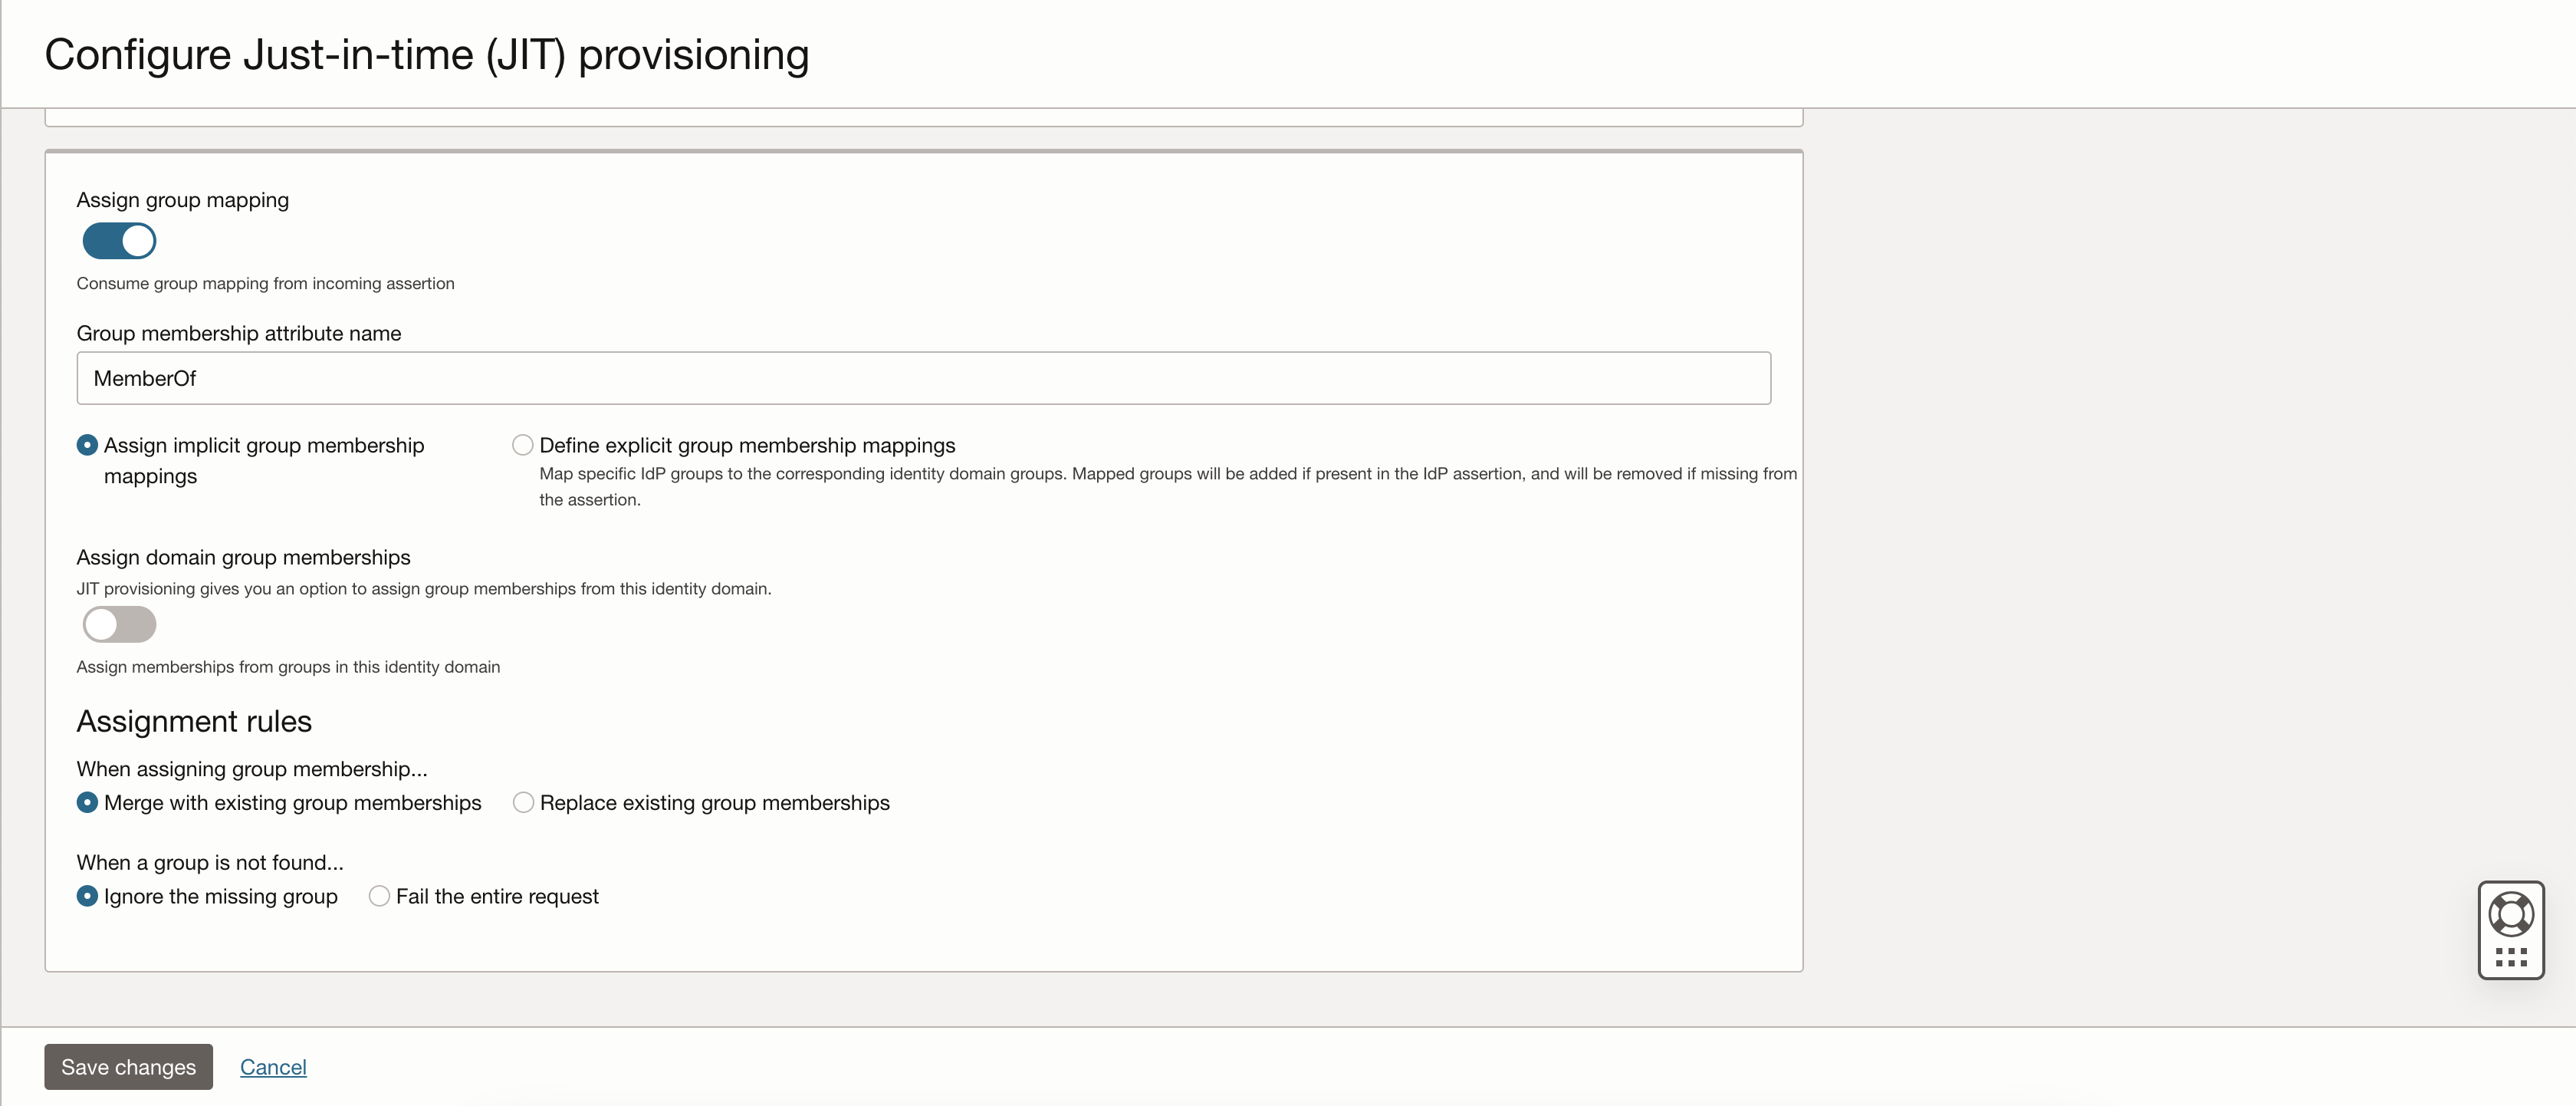Select Fail the entire request option
2576x1106 pixels.
378,896
